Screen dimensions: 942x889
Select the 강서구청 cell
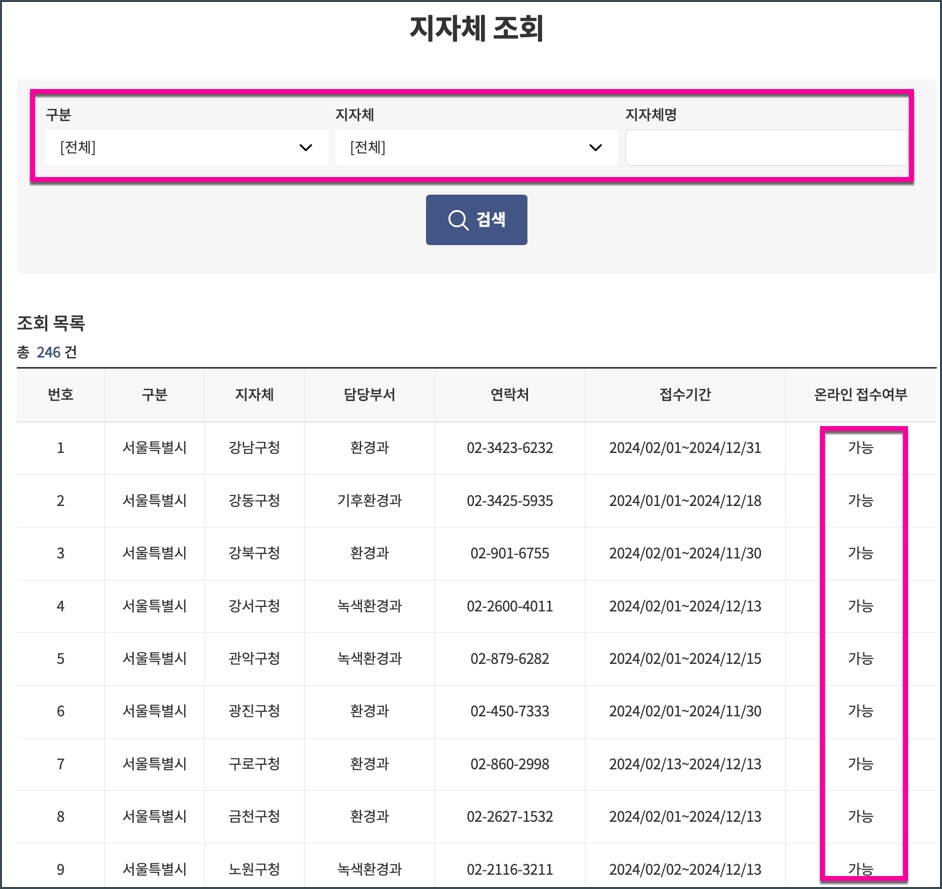pos(254,605)
